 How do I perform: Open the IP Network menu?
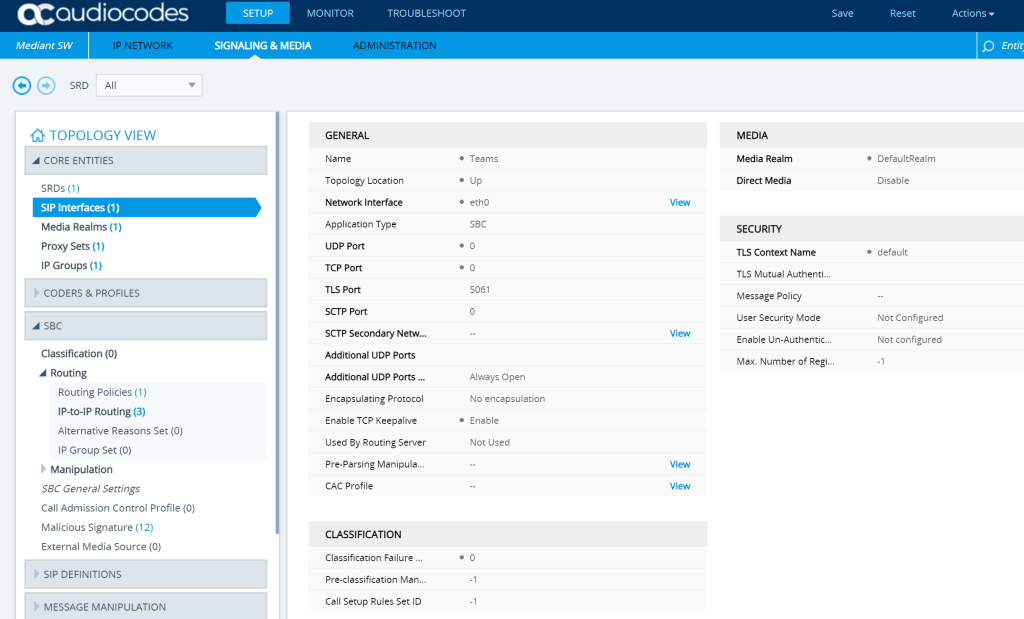[x=142, y=46]
